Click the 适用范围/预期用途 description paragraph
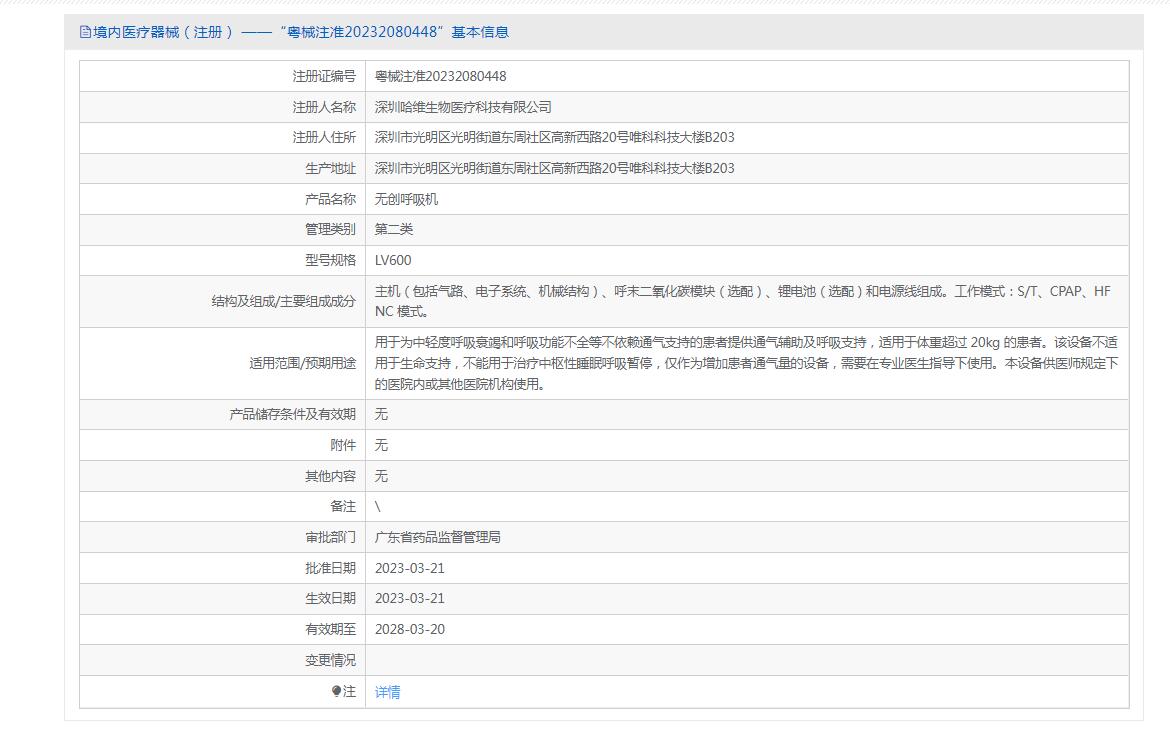This screenshot has height=741, width=1170. (746, 363)
